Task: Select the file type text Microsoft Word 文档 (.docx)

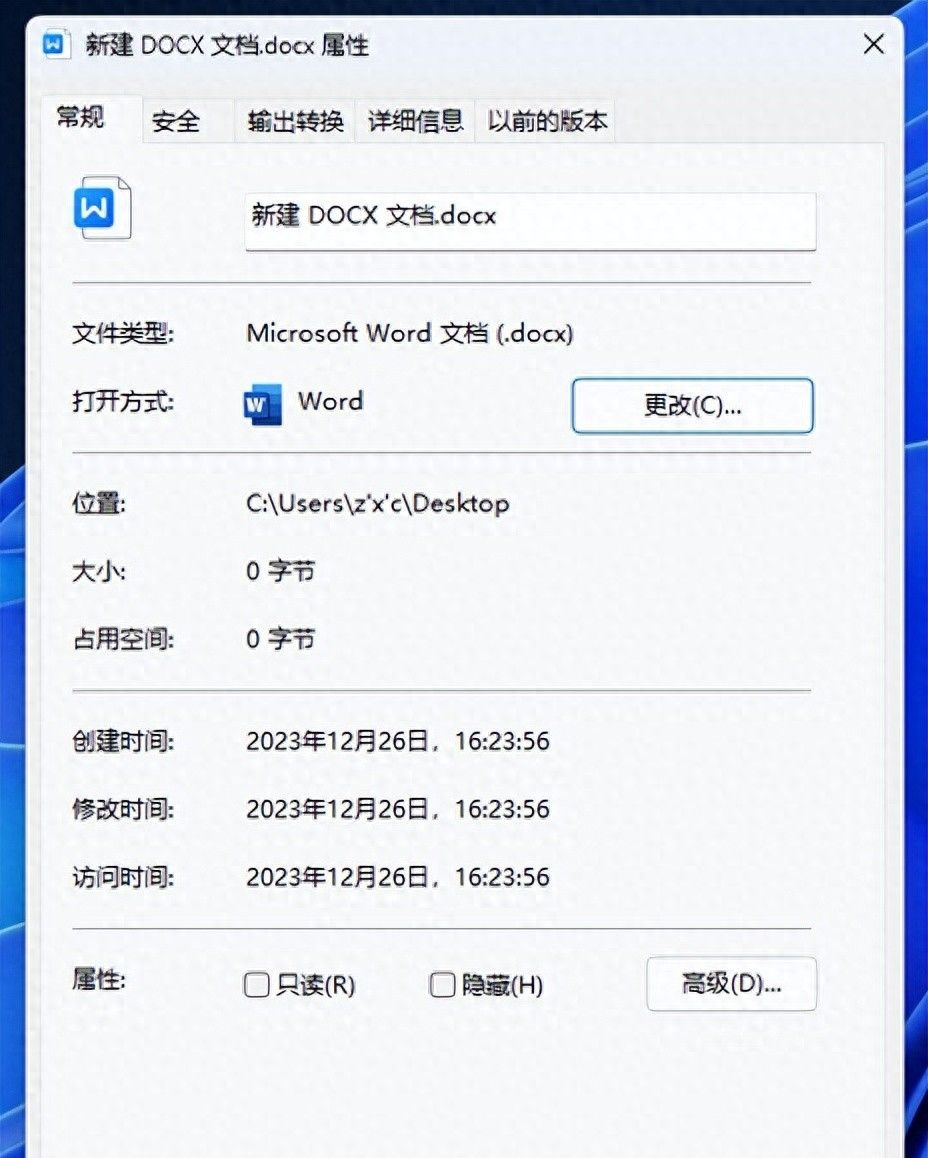Action: (410, 333)
